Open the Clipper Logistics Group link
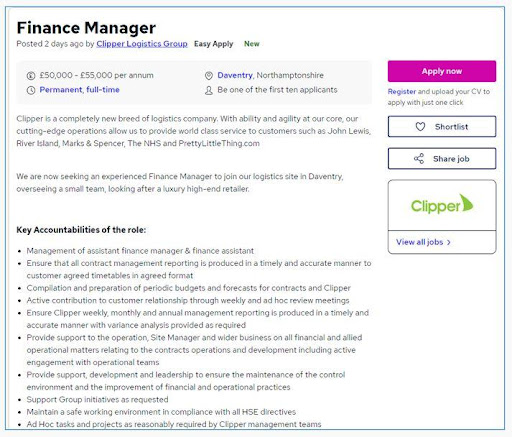This screenshot has height=437, width=512. coord(142,44)
